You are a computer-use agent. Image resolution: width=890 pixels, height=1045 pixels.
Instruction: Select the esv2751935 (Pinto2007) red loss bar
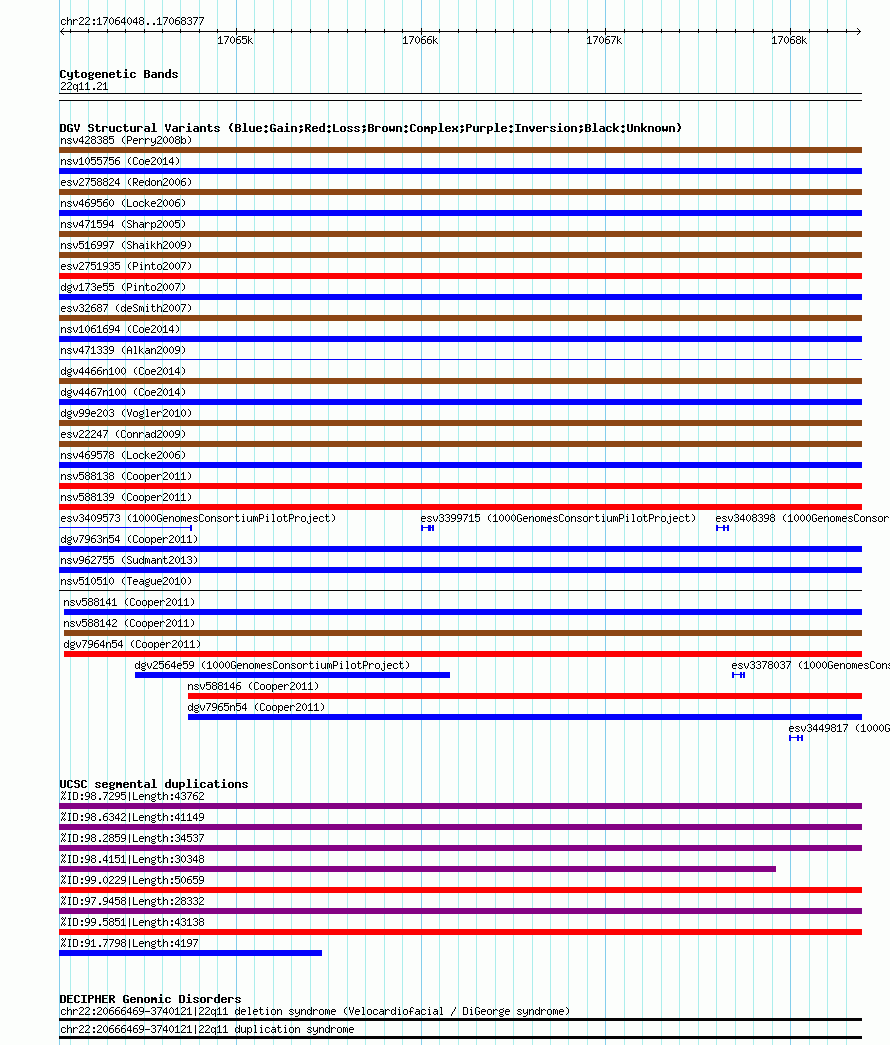click(x=461, y=276)
